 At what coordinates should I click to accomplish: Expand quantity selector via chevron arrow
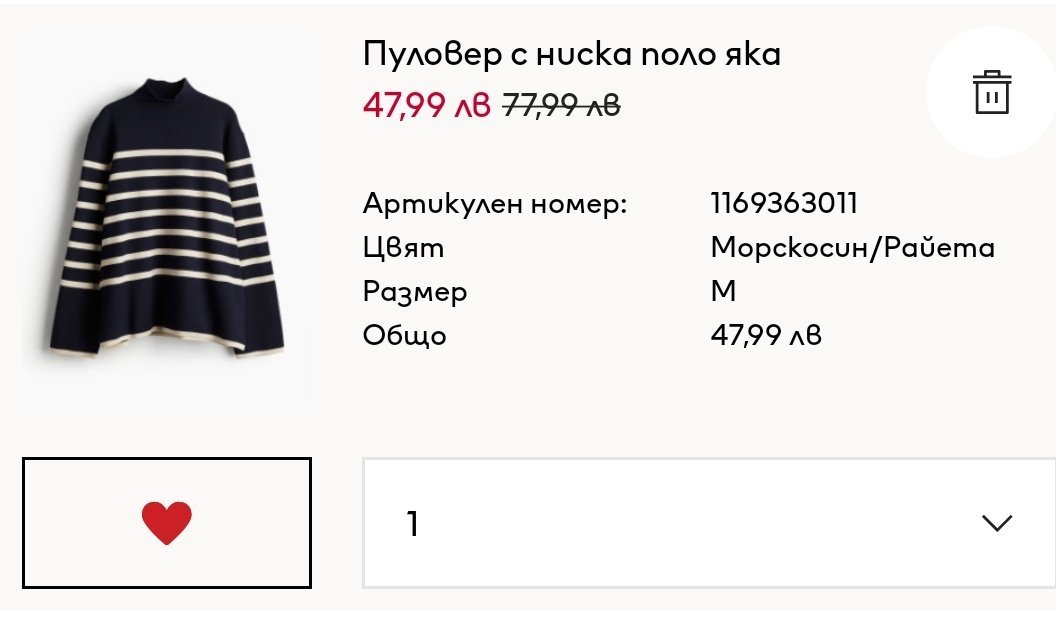[997, 523]
